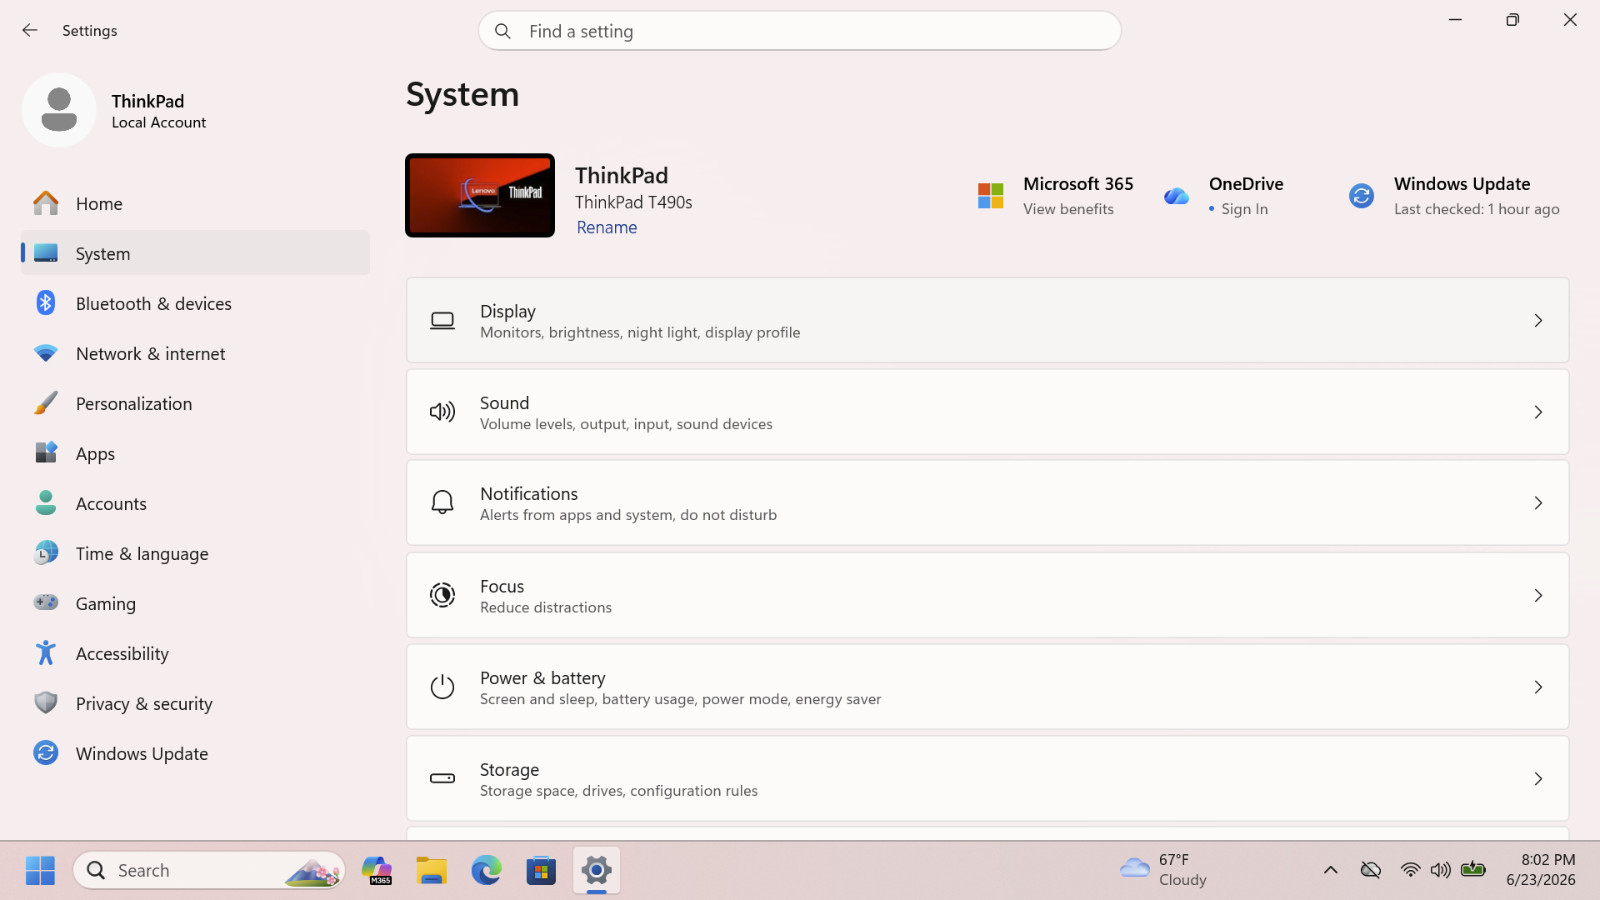Click the back arrow in Settings
This screenshot has height=900, width=1600.
[30, 30]
